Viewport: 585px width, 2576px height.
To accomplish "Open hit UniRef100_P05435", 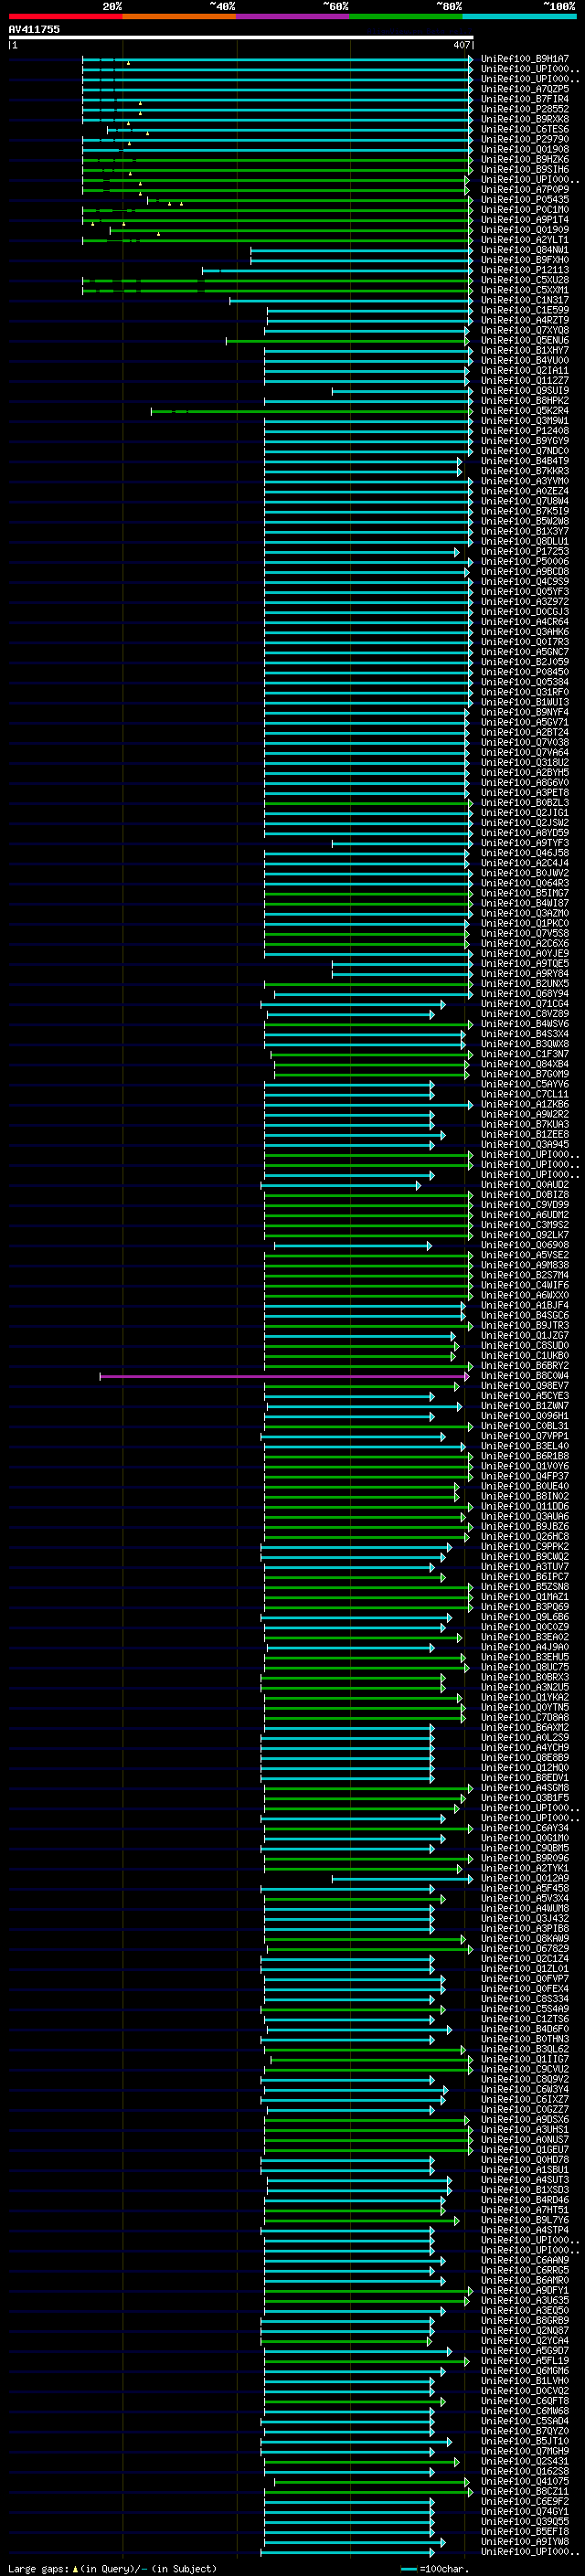I will point(525,199).
